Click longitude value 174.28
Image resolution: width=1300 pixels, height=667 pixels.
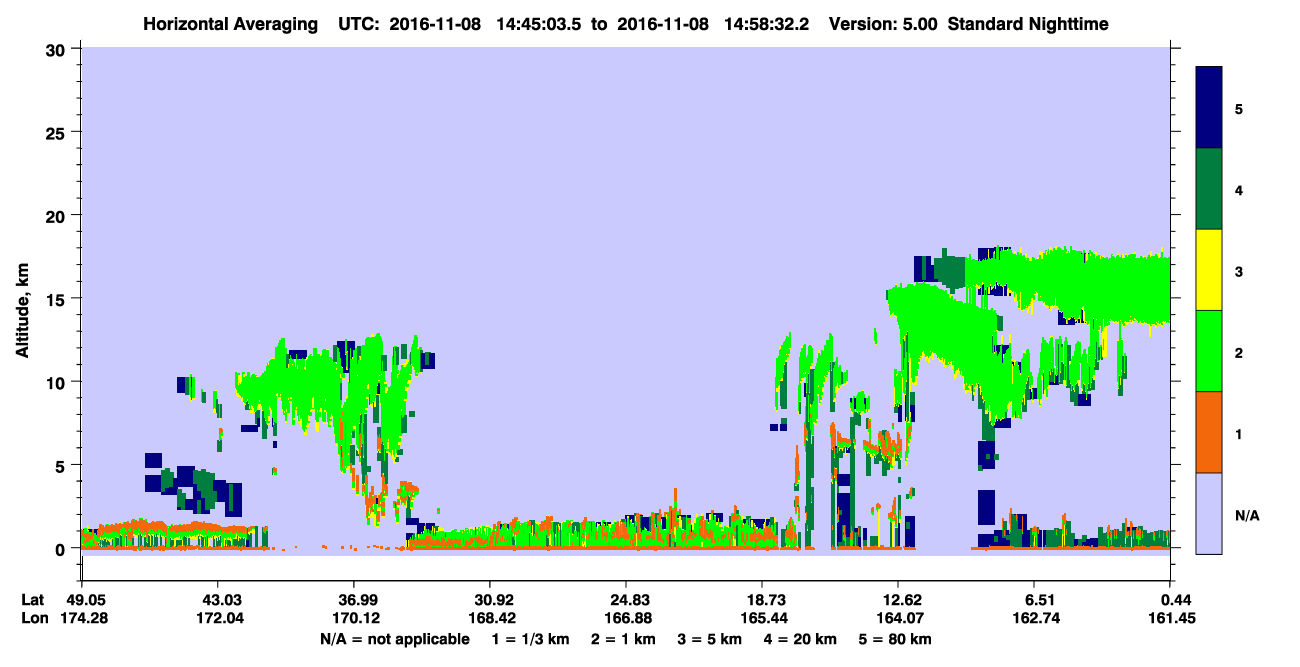pos(86,618)
